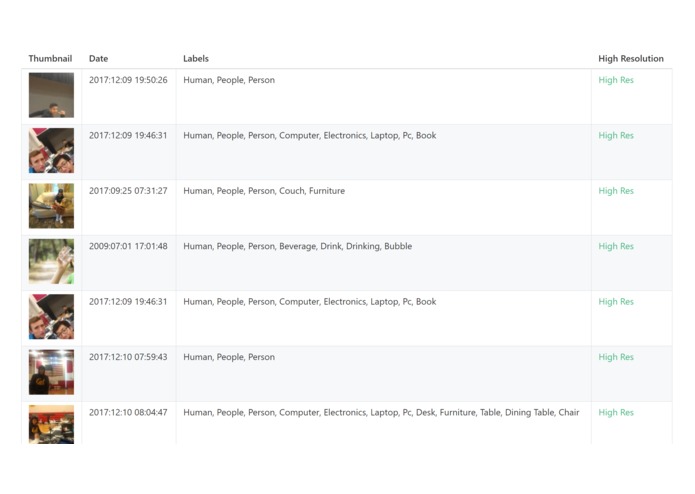The height and width of the screenshot is (494, 695).
Task: Click the Thumbnail column header
Action: click(50, 58)
